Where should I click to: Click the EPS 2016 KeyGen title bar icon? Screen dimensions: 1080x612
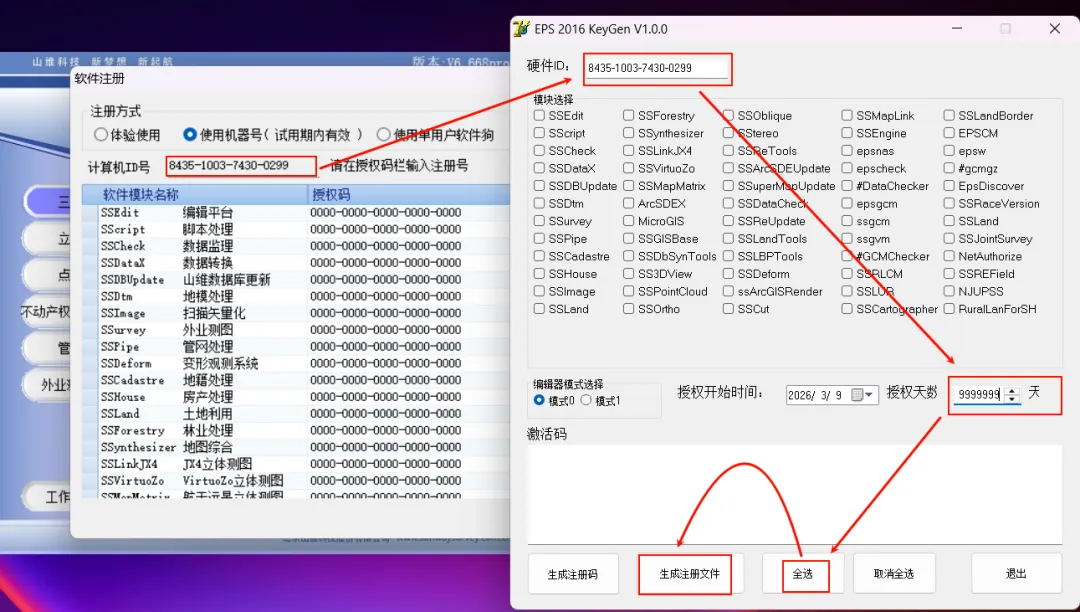pos(521,29)
